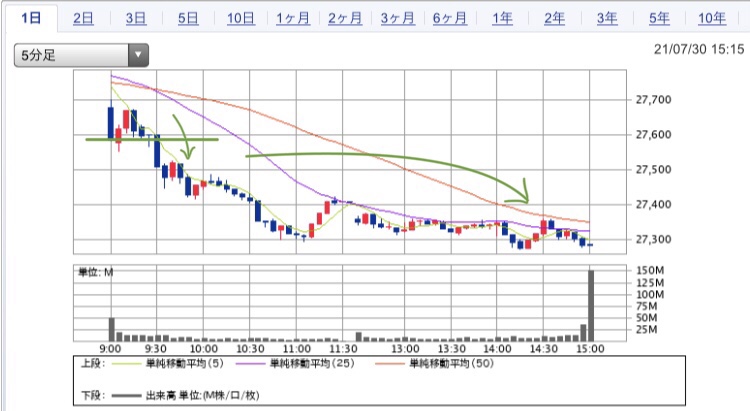The image size is (750, 411).
Task: Click the green line swatch for 移動平均(5)
Action: 127,364
